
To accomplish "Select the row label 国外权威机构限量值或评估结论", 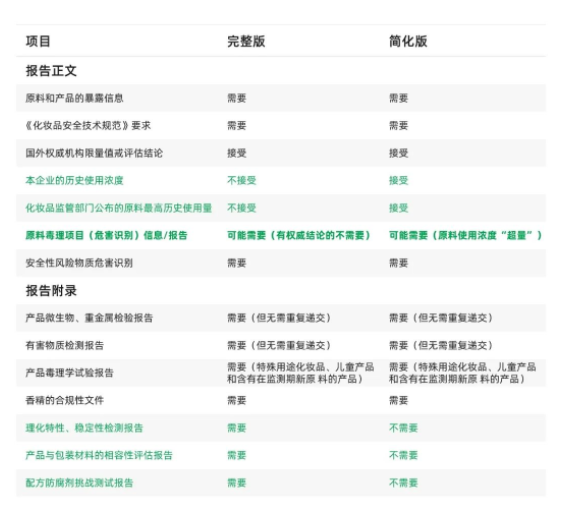I will 94,153.
